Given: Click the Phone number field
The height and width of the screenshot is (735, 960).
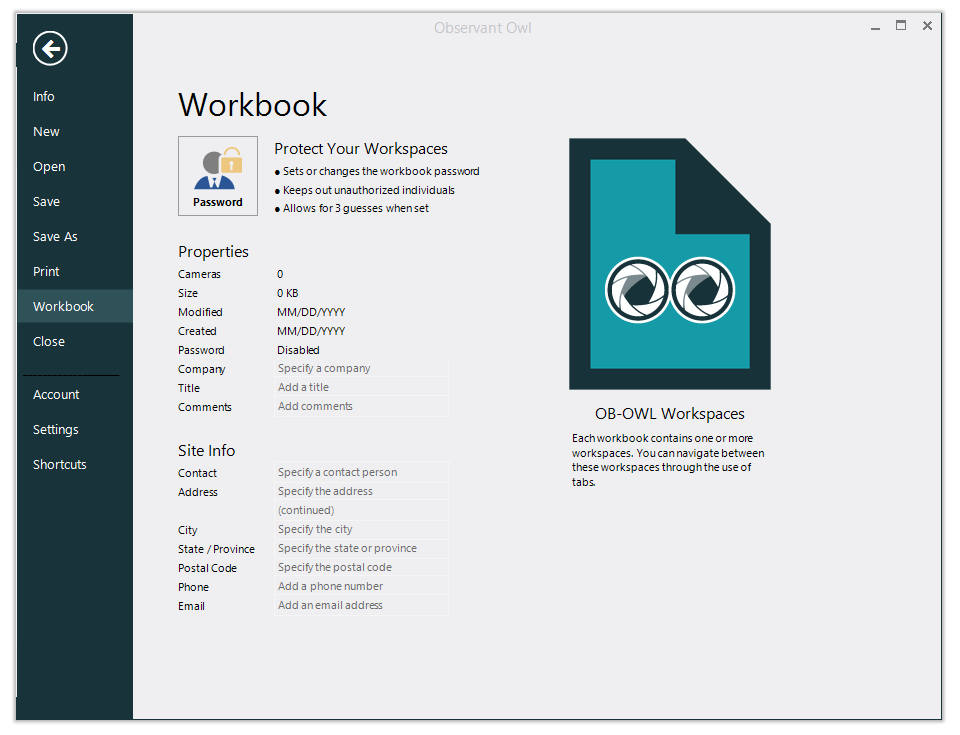Looking at the screenshot, I should 361,586.
